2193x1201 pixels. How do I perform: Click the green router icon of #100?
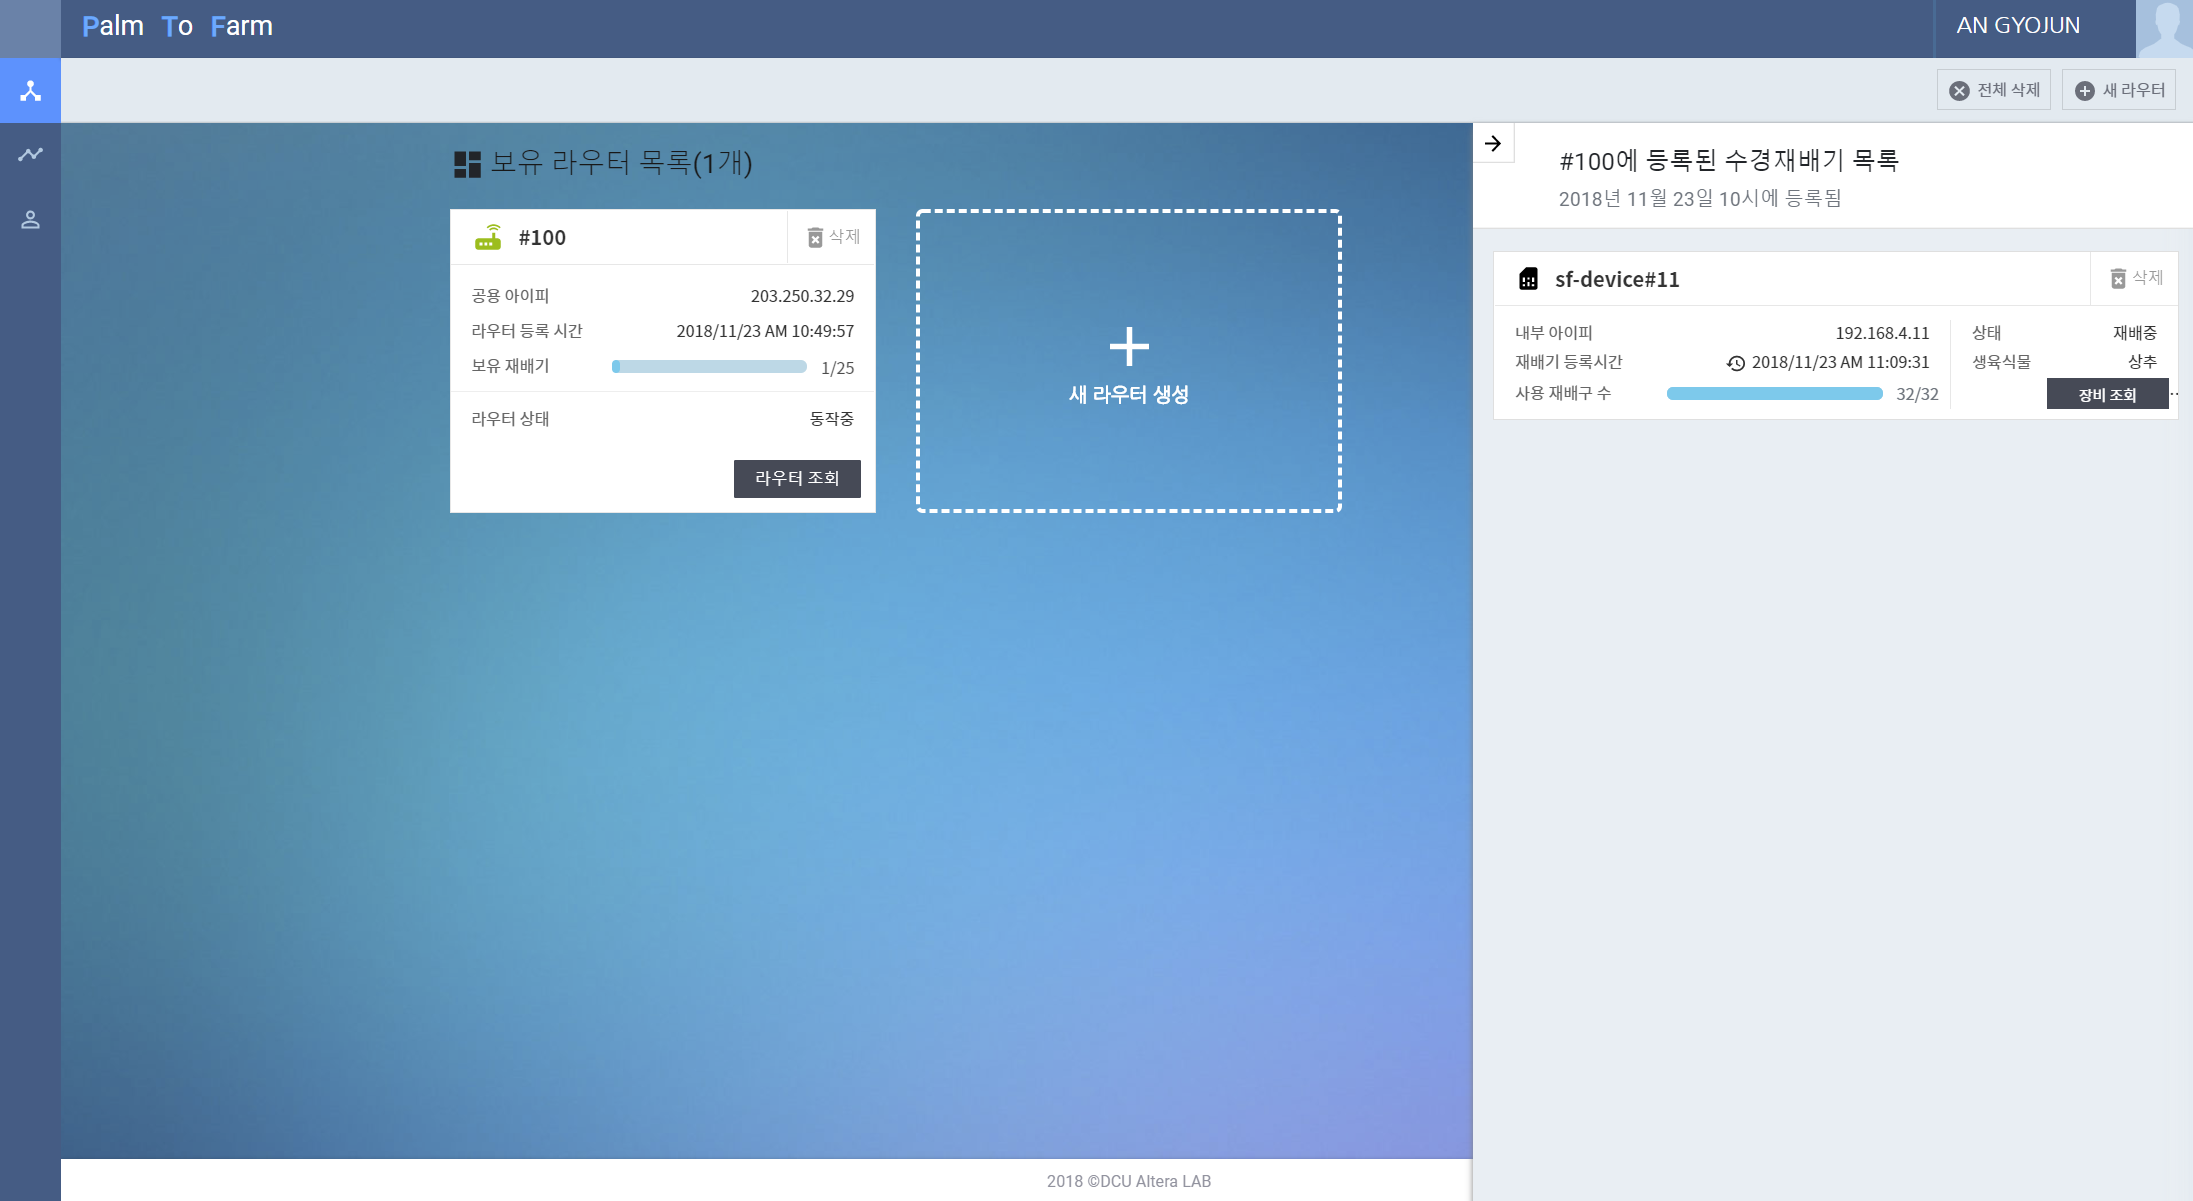click(x=488, y=237)
